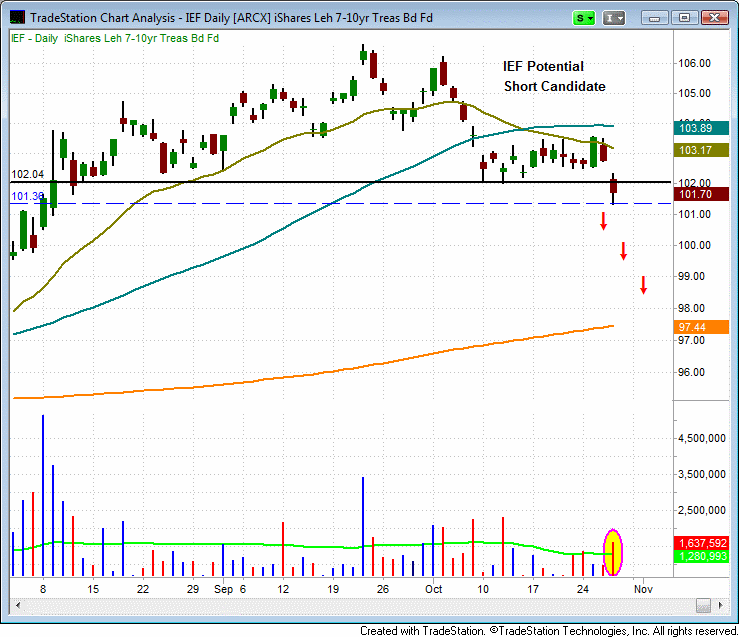The height and width of the screenshot is (637, 739).
Task: Click the "Nov" date axis label
Action: (x=643, y=589)
